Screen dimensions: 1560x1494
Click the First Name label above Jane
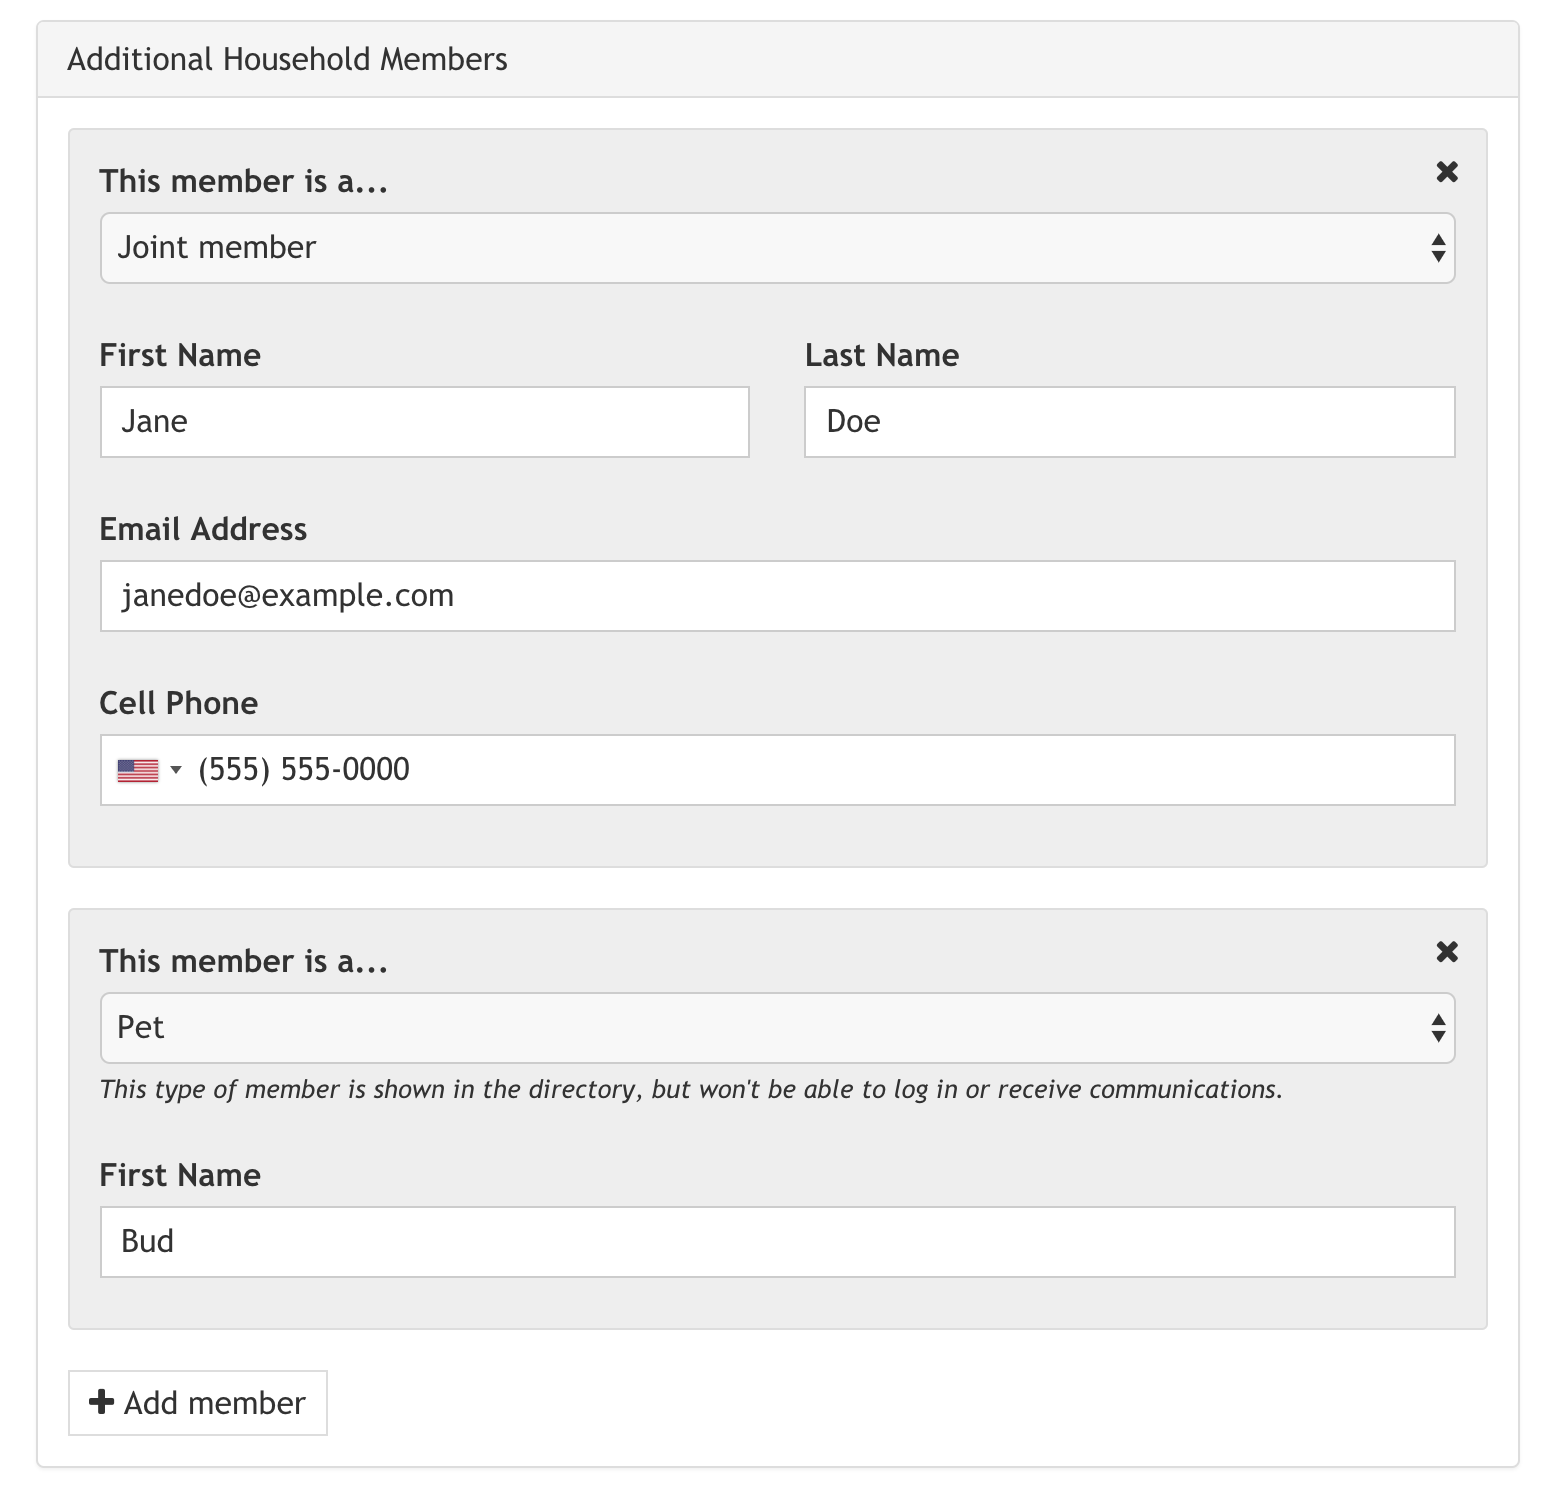[180, 355]
